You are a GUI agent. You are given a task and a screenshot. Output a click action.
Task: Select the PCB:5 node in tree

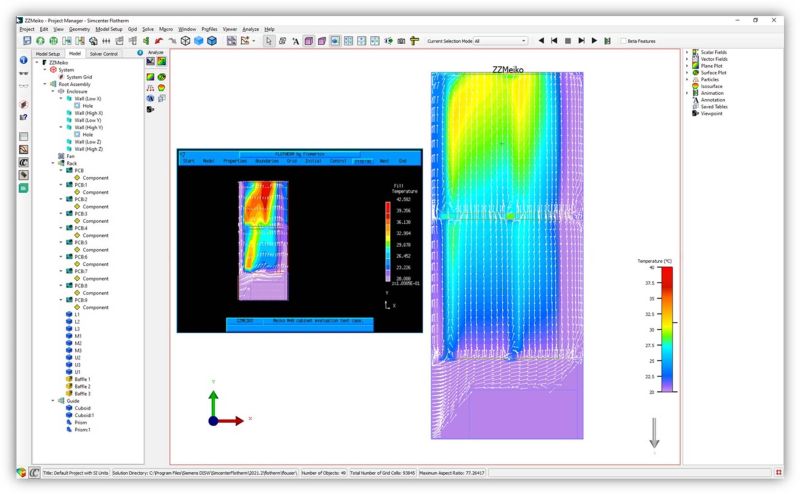click(x=81, y=242)
